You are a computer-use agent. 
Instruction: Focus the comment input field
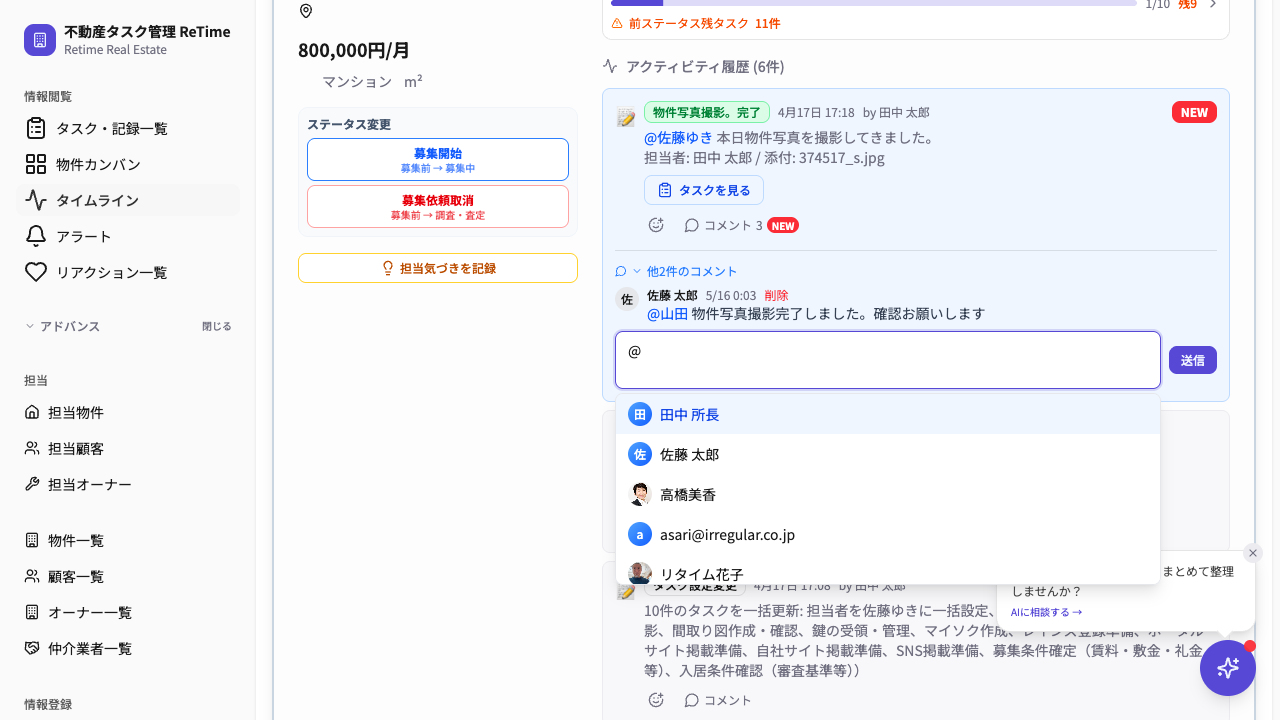point(888,360)
